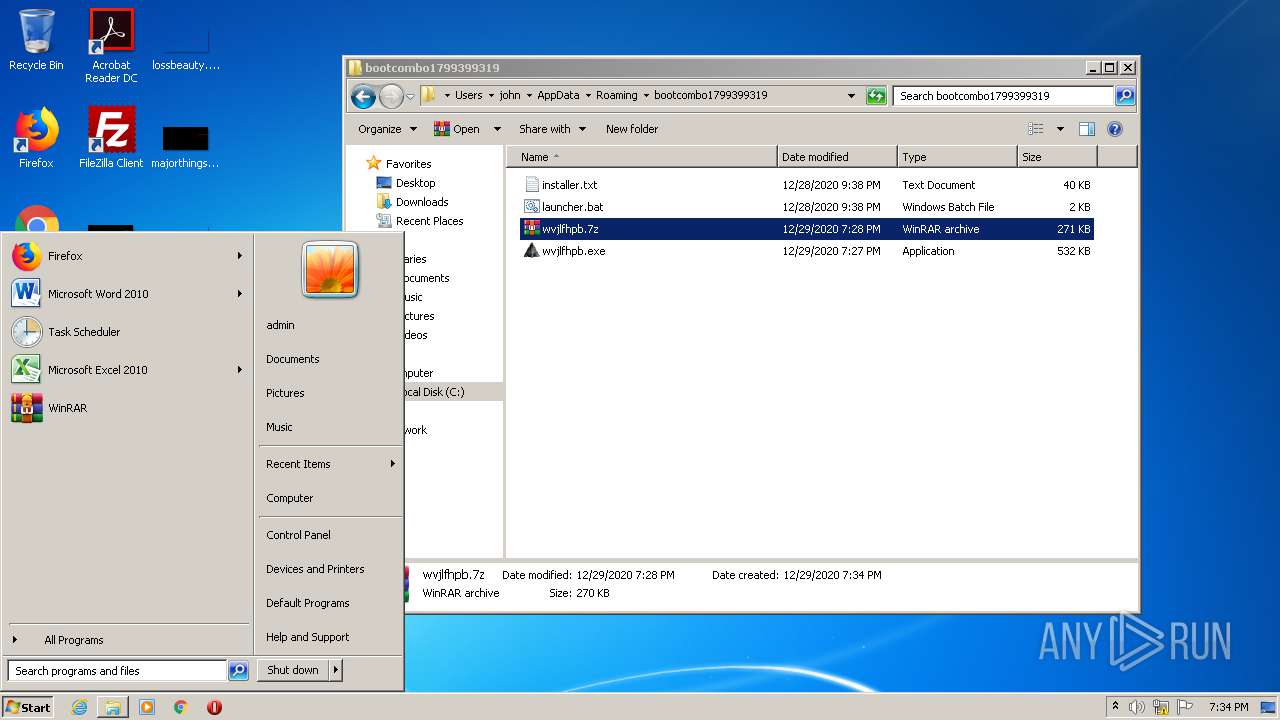Refresh the folder with address bar refresh button
Screen dimensions: 1280x720
(x=876, y=96)
